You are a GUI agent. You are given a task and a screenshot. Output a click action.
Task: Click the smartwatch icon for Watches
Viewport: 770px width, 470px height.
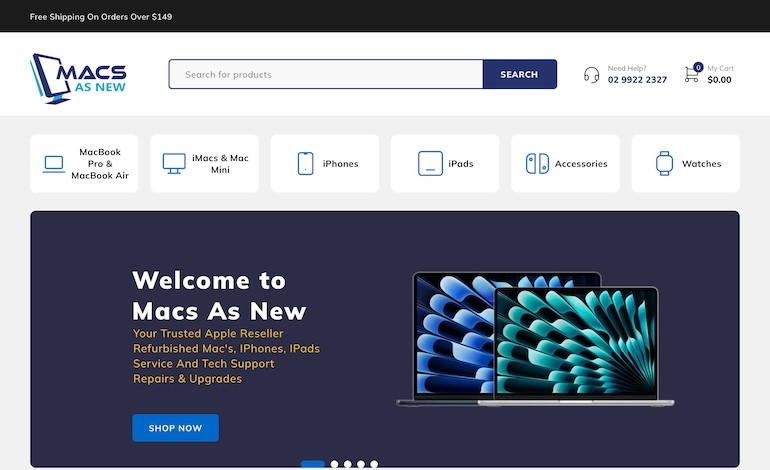[664, 164]
